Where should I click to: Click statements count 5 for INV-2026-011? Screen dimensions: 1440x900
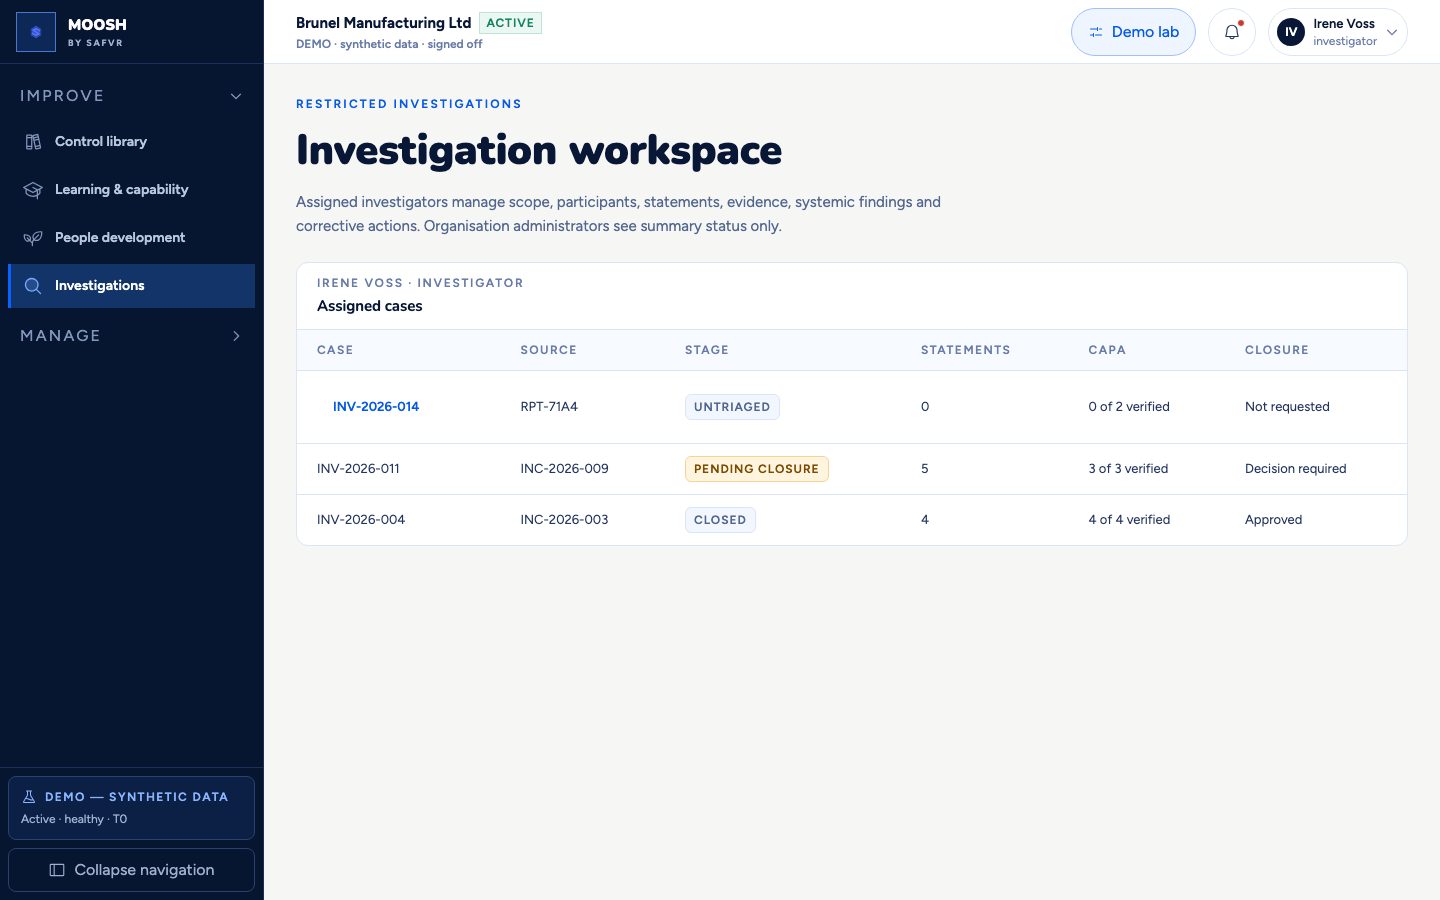[x=925, y=469]
